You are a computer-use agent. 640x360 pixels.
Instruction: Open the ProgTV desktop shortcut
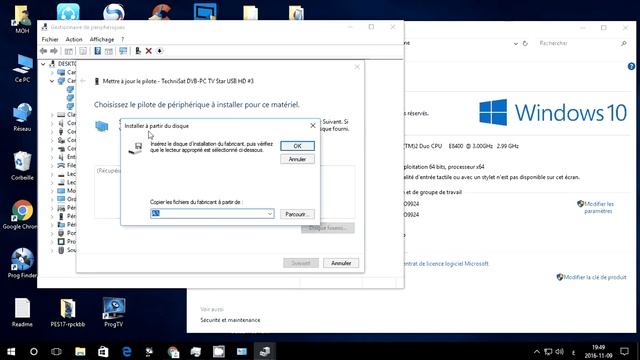click(x=113, y=313)
